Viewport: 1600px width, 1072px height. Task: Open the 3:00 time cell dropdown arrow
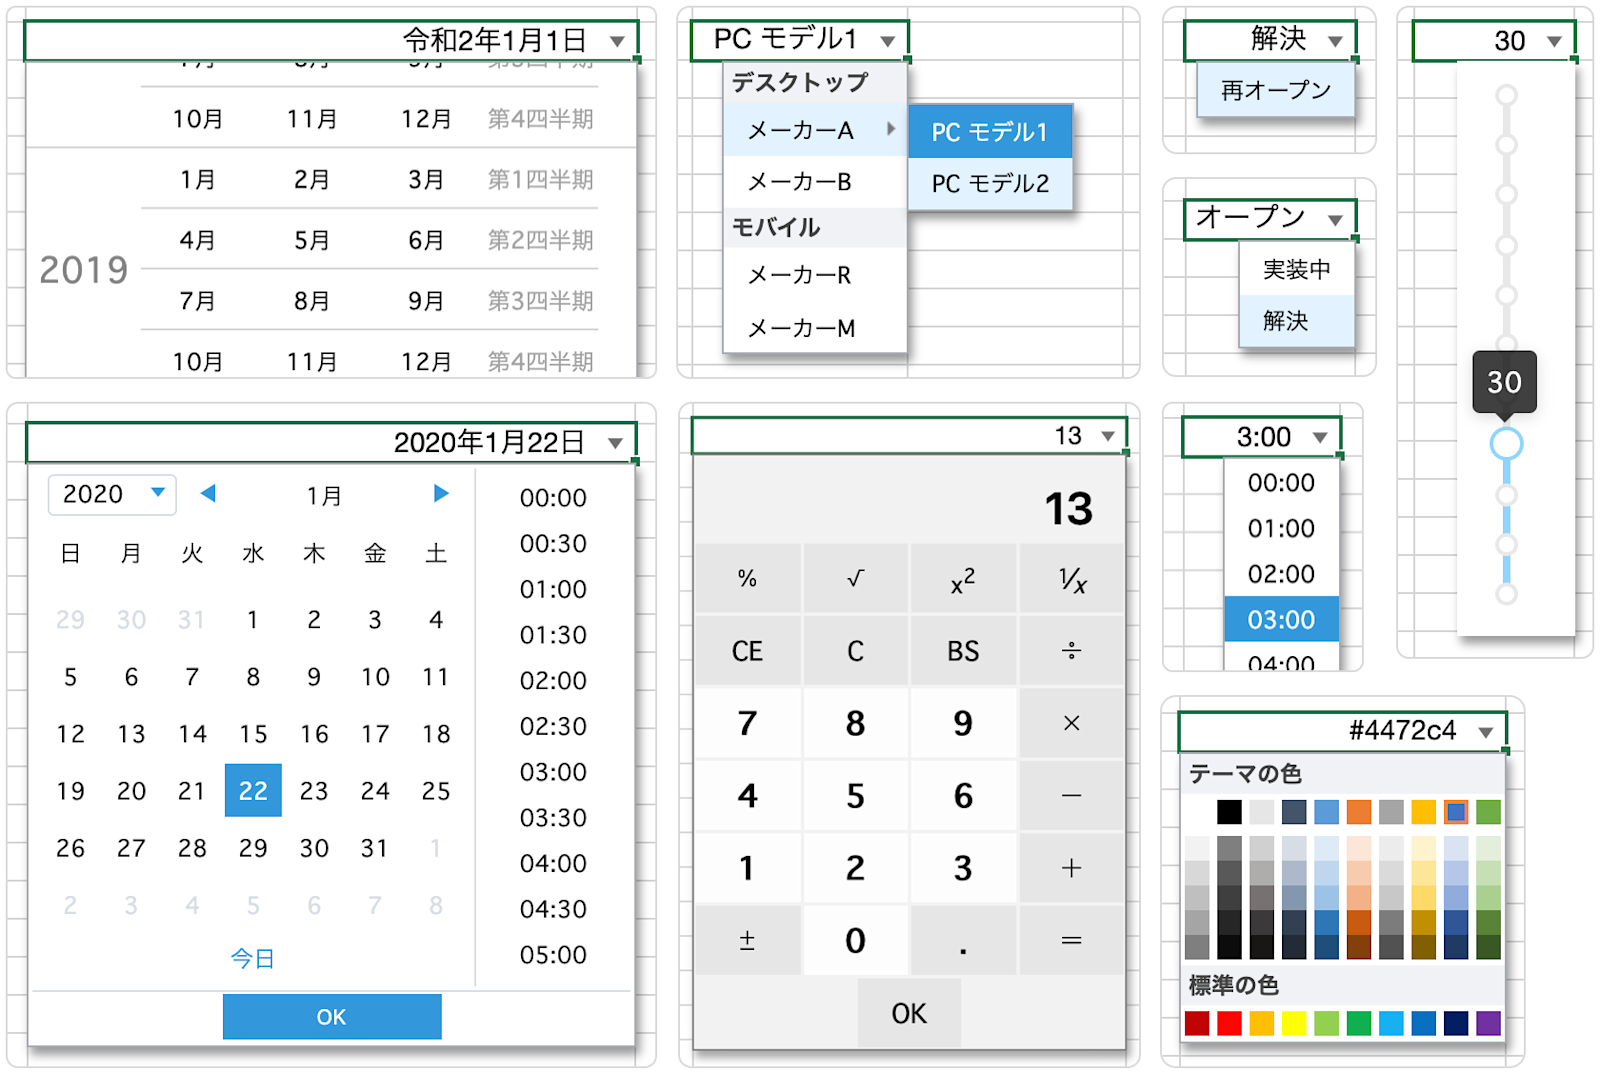pyautogui.click(x=1320, y=437)
